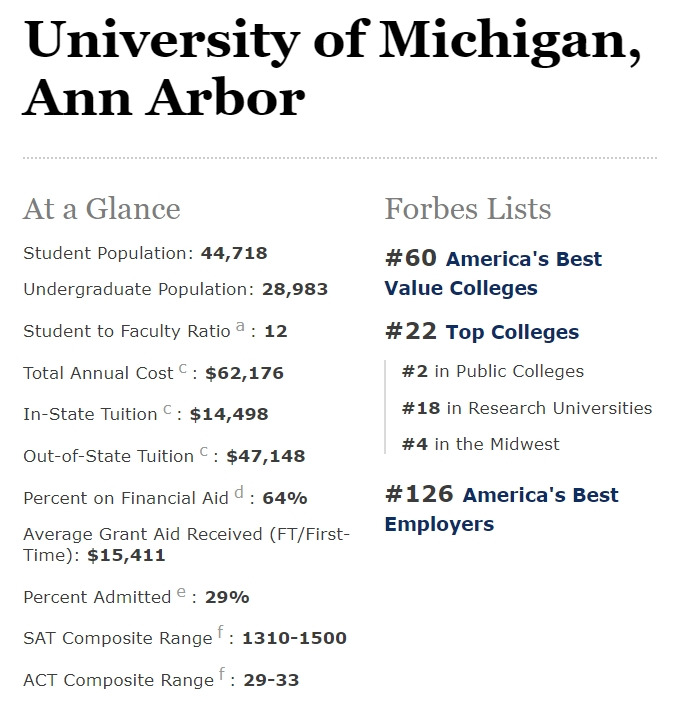Click the University of Michigan, Ann Arbor title

coord(332,68)
